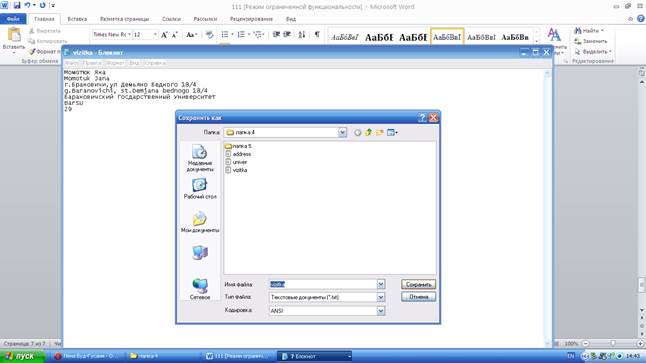Select the vizitka file in the list
Screen dimensions: 646x363
point(236,170)
